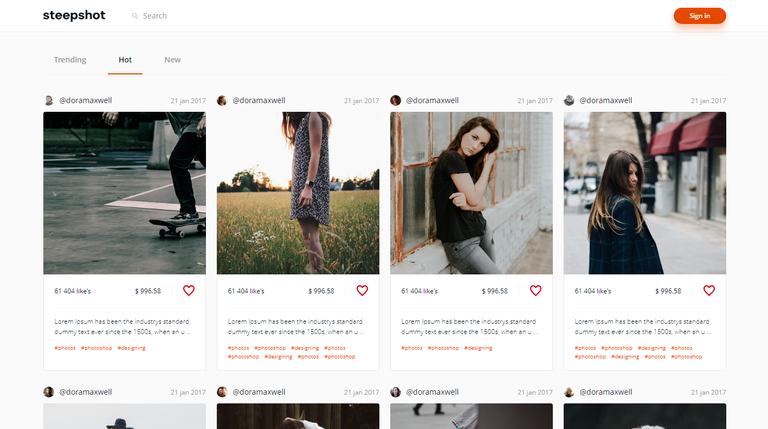
Task: Click "61 404 like's" under the field photo
Action: tap(246, 291)
